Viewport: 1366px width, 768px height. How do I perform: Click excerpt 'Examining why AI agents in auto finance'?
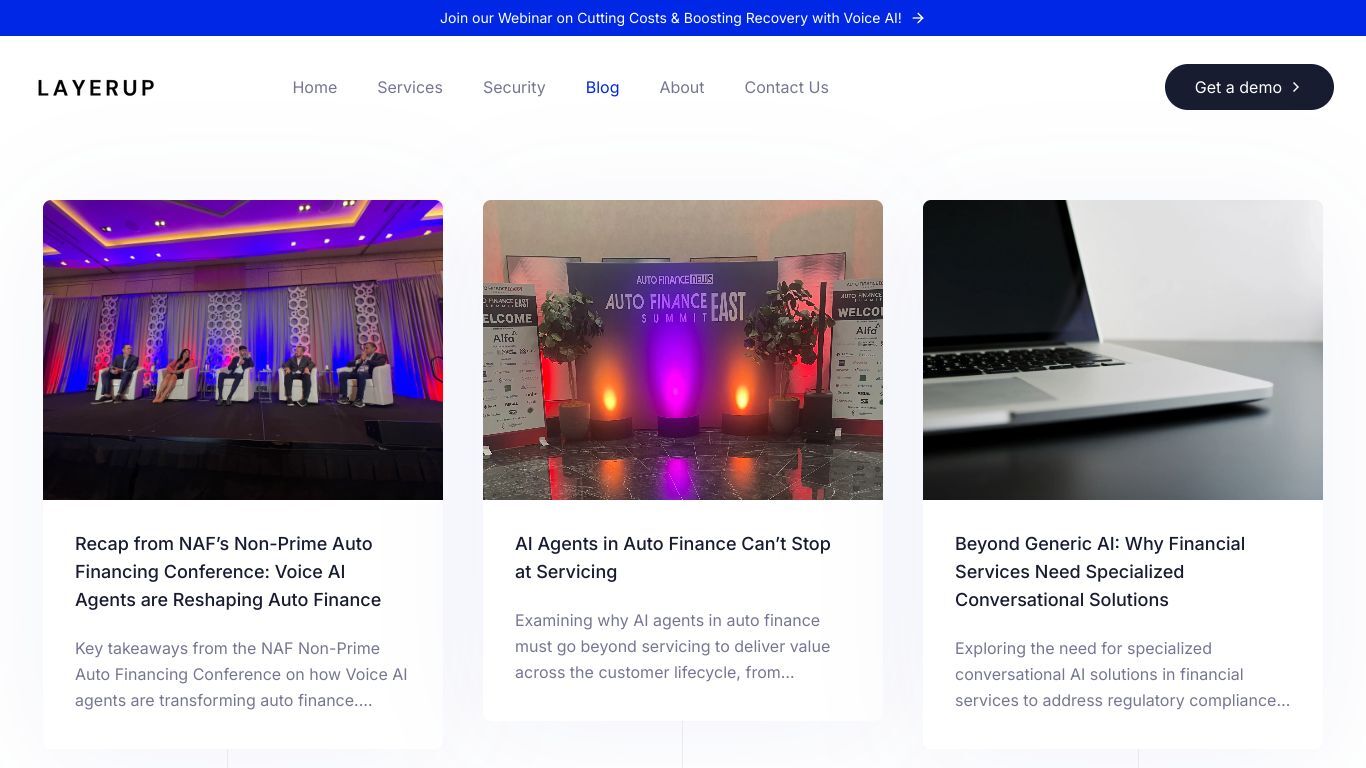[x=672, y=646]
